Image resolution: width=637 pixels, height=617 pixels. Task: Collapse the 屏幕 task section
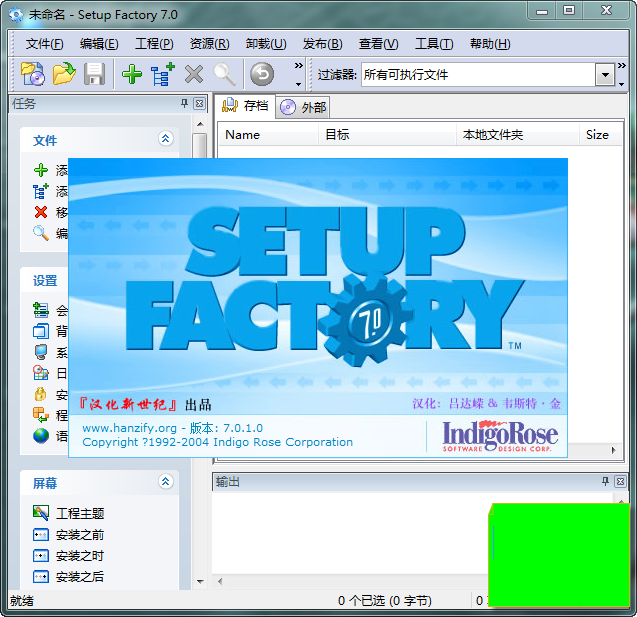[x=166, y=482]
